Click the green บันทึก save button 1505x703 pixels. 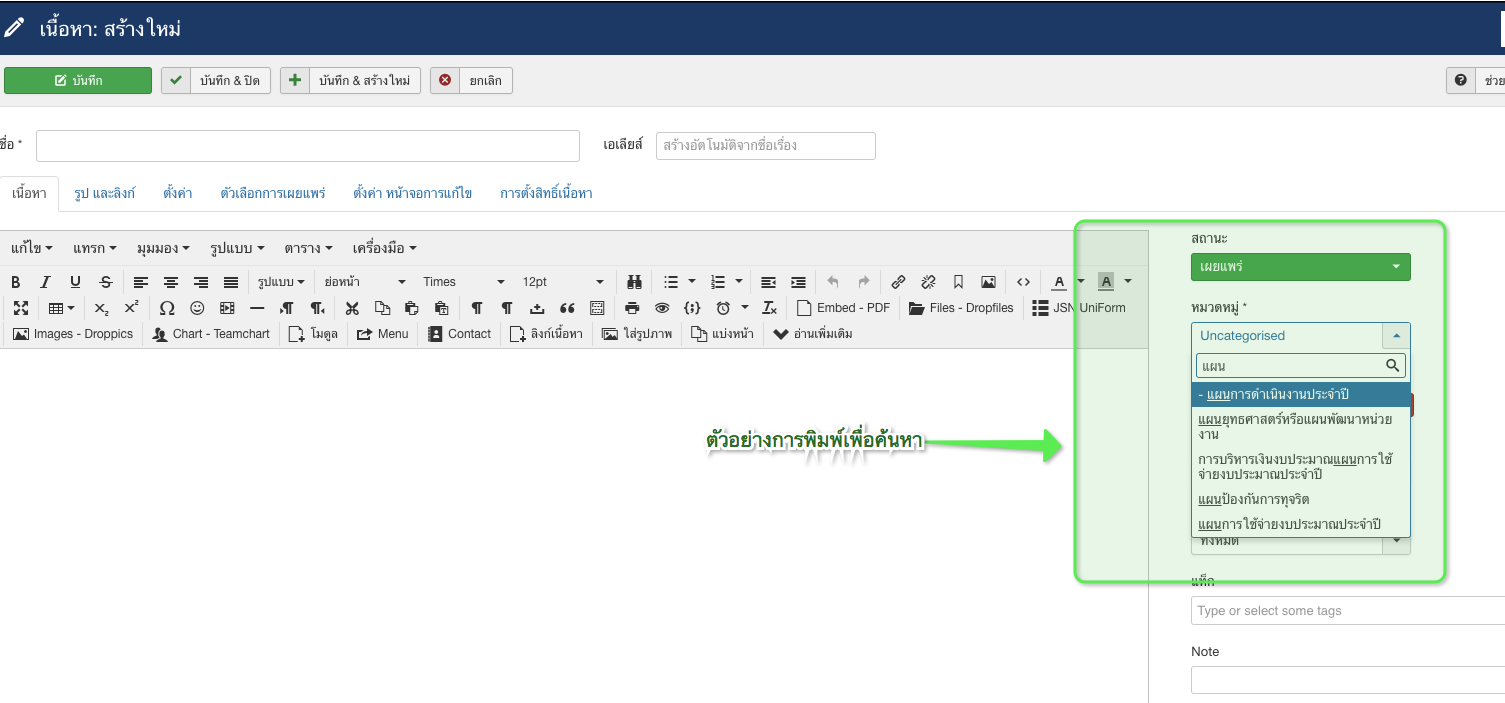coord(78,81)
